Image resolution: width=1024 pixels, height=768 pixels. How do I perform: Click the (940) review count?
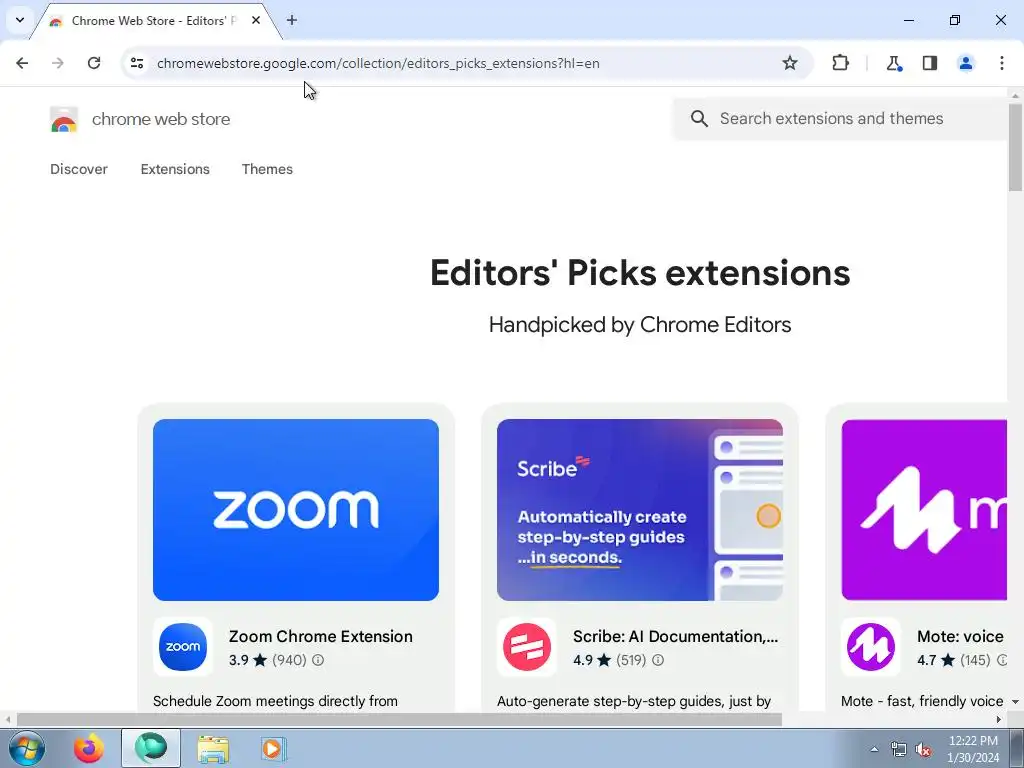(289, 660)
